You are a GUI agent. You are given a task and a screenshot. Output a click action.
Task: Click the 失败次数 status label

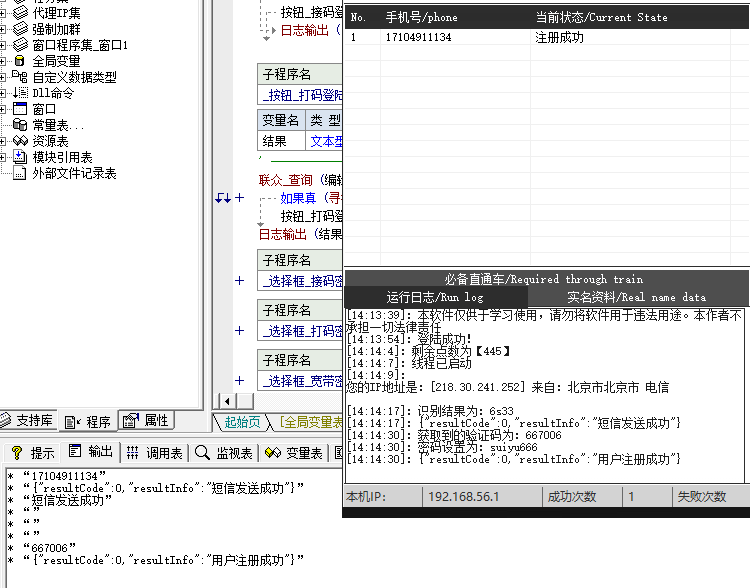[x=702, y=497]
